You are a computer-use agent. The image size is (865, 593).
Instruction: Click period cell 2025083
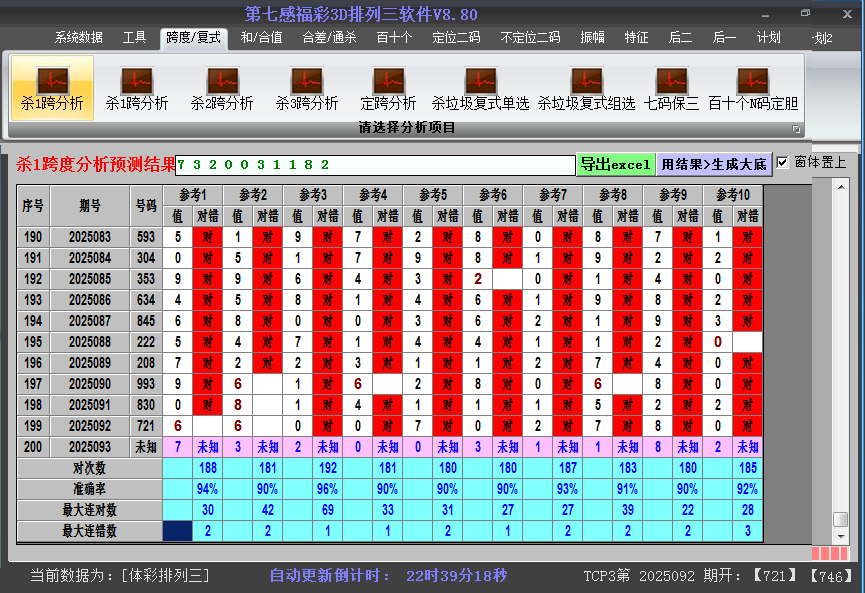pos(90,237)
